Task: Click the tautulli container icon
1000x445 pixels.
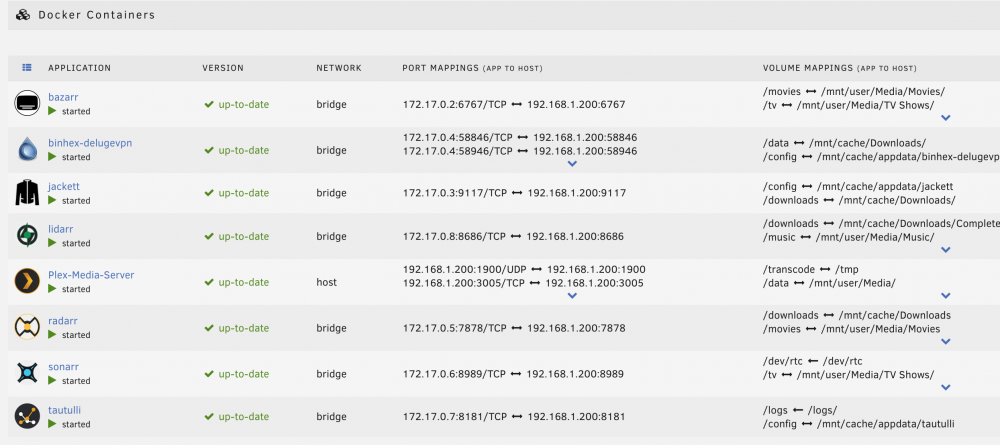Action: (27, 416)
